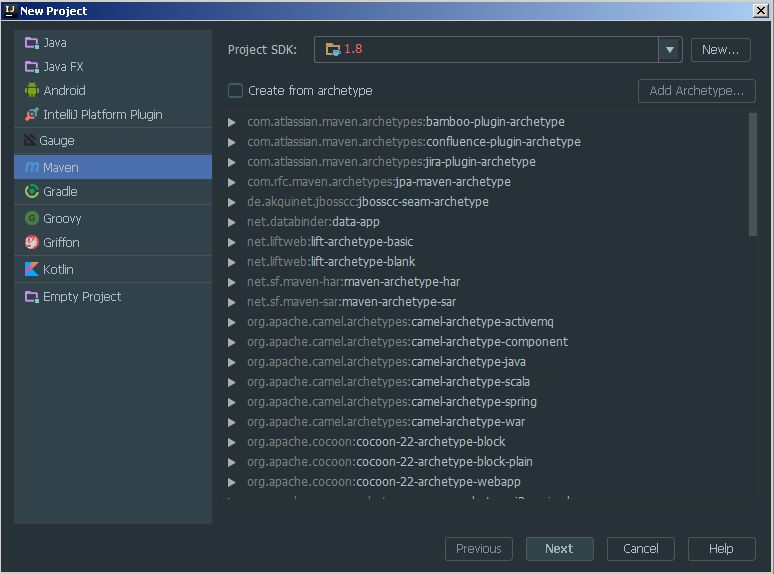The width and height of the screenshot is (774, 574).
Task: Click the Cancel button
Action: [x=640, y=549]
